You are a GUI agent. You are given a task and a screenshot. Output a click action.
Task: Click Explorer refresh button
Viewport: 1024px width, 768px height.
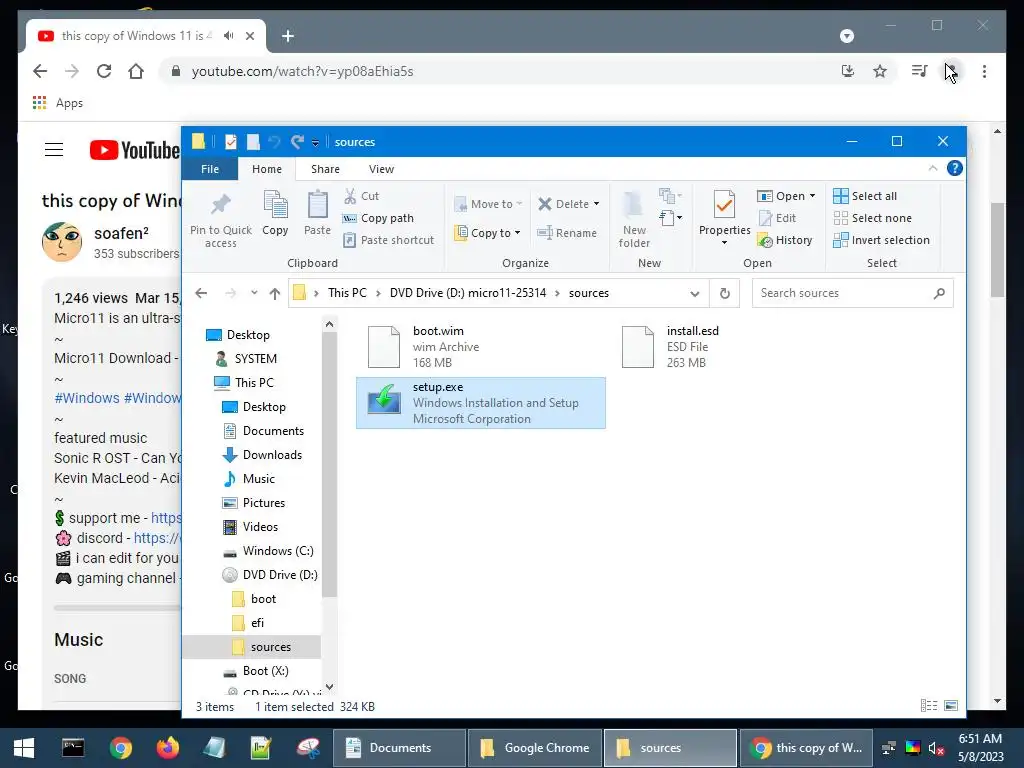724,293
